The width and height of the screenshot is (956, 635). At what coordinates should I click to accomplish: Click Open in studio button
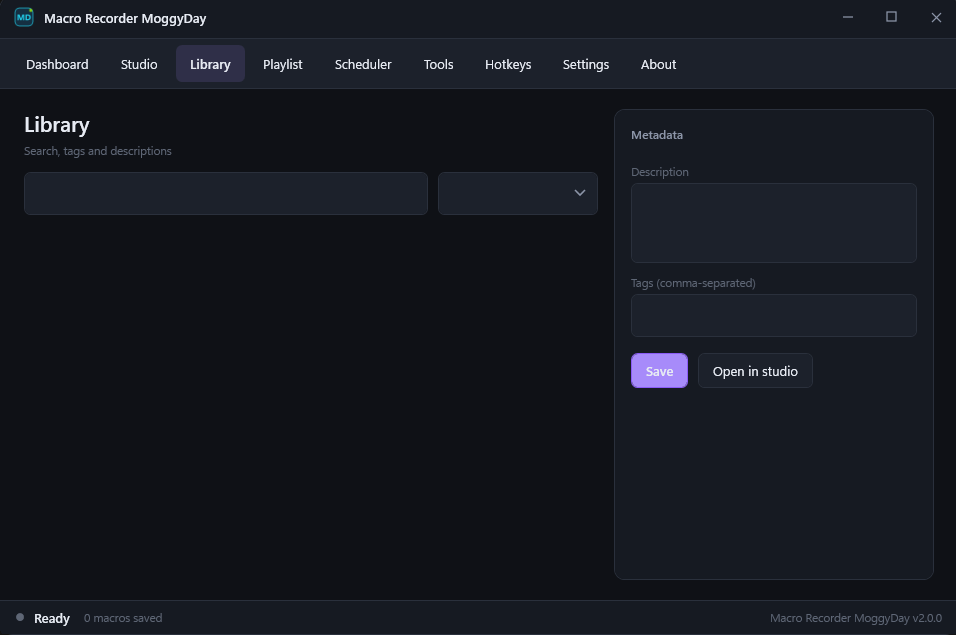755,371
